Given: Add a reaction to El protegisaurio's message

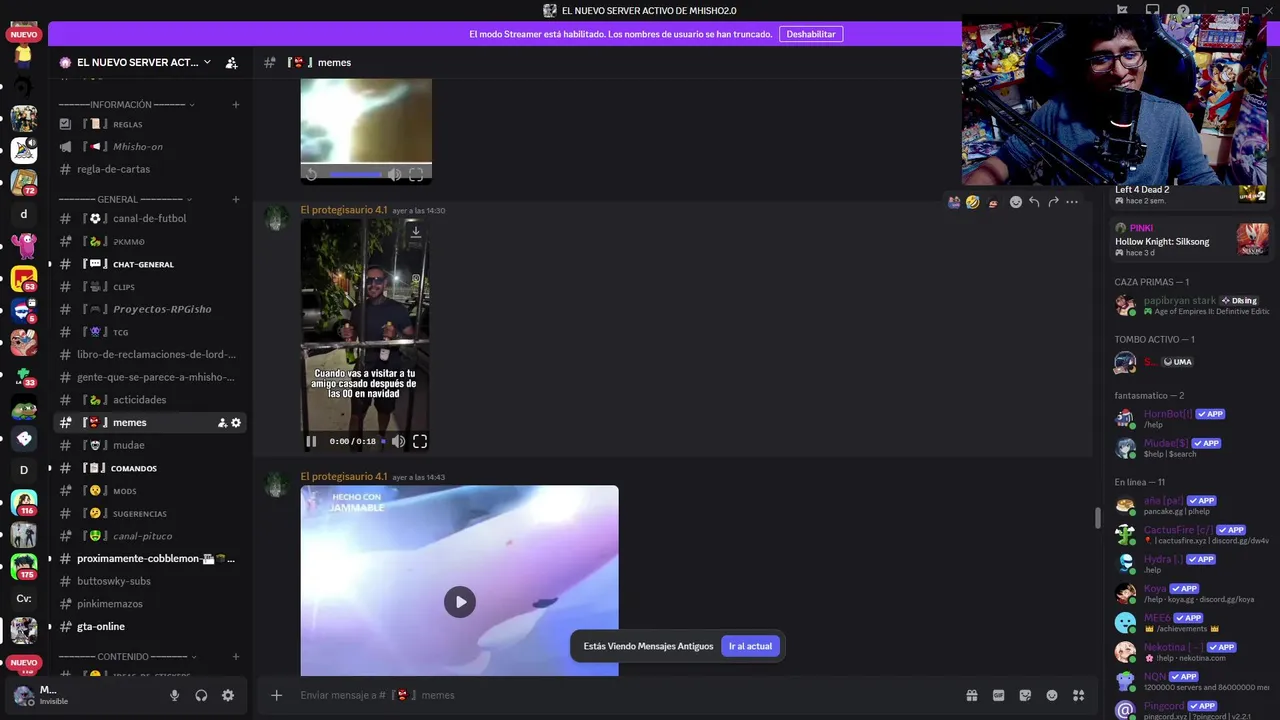Looking at the screenshot, I should point(1015,202).
